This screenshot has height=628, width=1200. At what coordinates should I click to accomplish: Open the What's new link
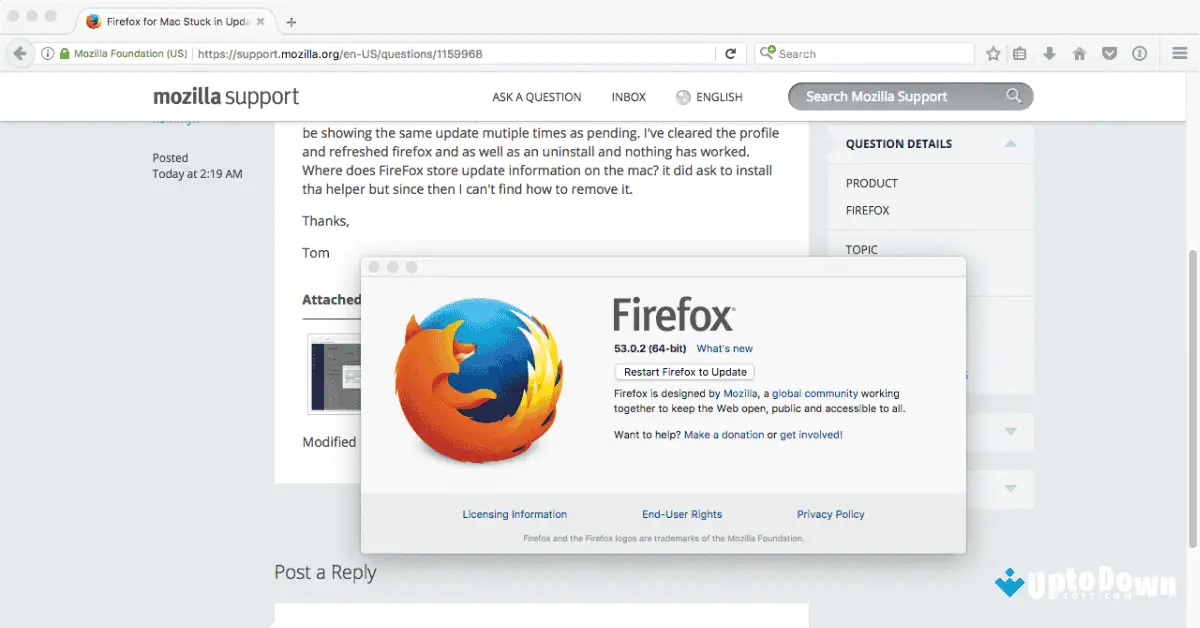(724, 348)
